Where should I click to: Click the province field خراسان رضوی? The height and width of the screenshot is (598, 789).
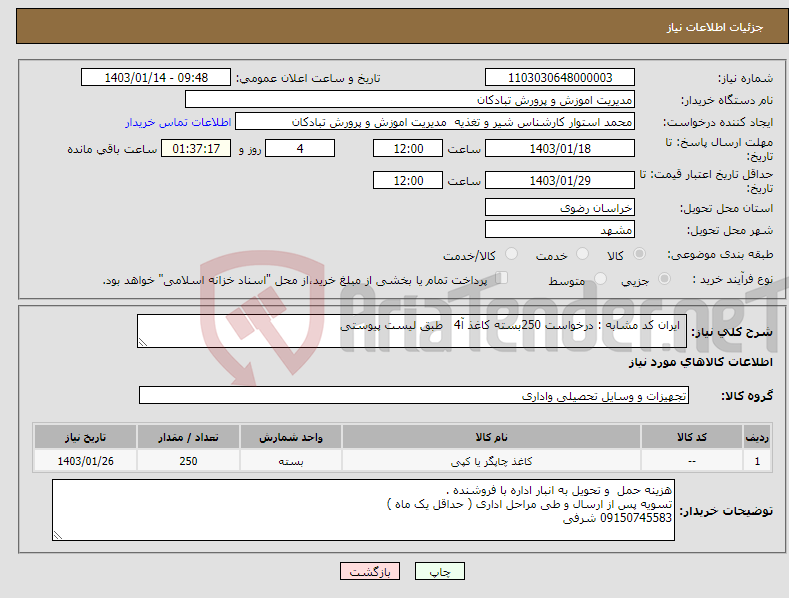point(560,207)
